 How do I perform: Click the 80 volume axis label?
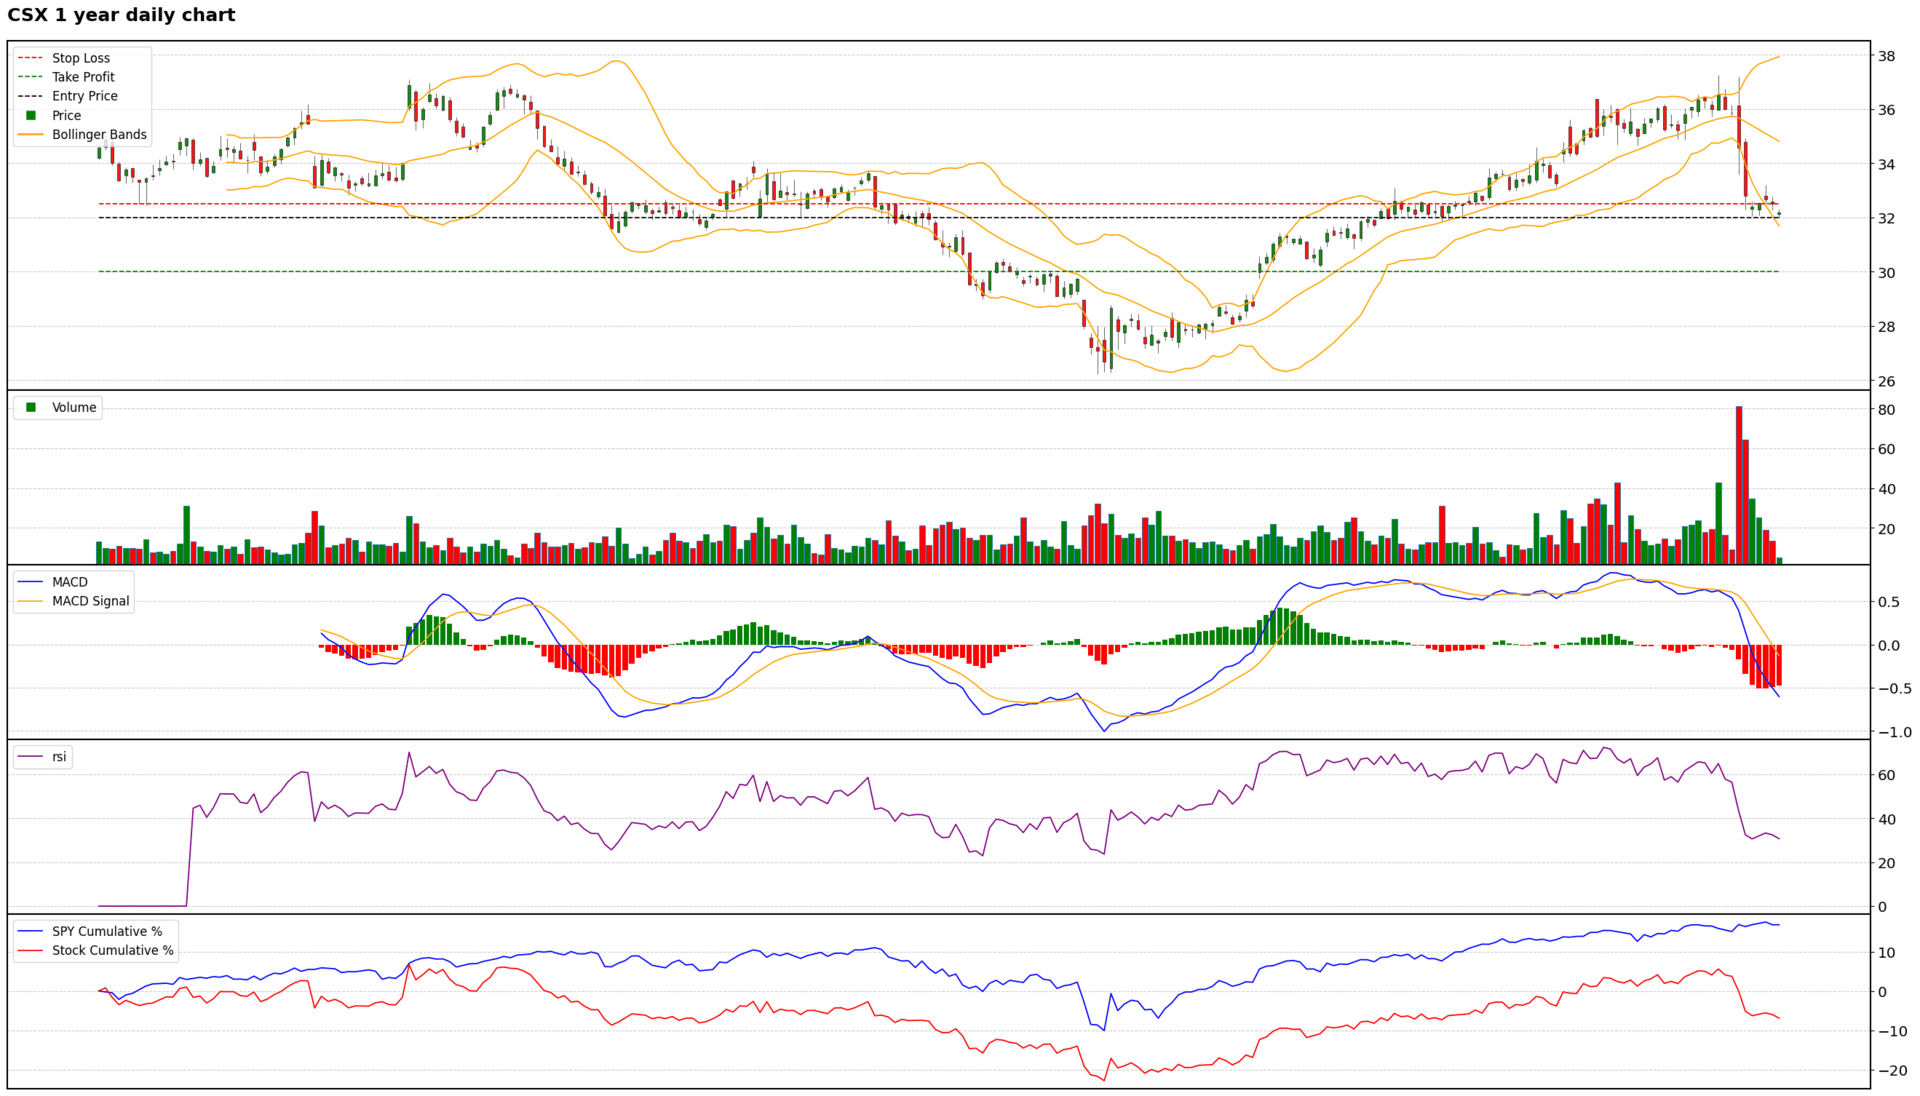click(1886, 410)
